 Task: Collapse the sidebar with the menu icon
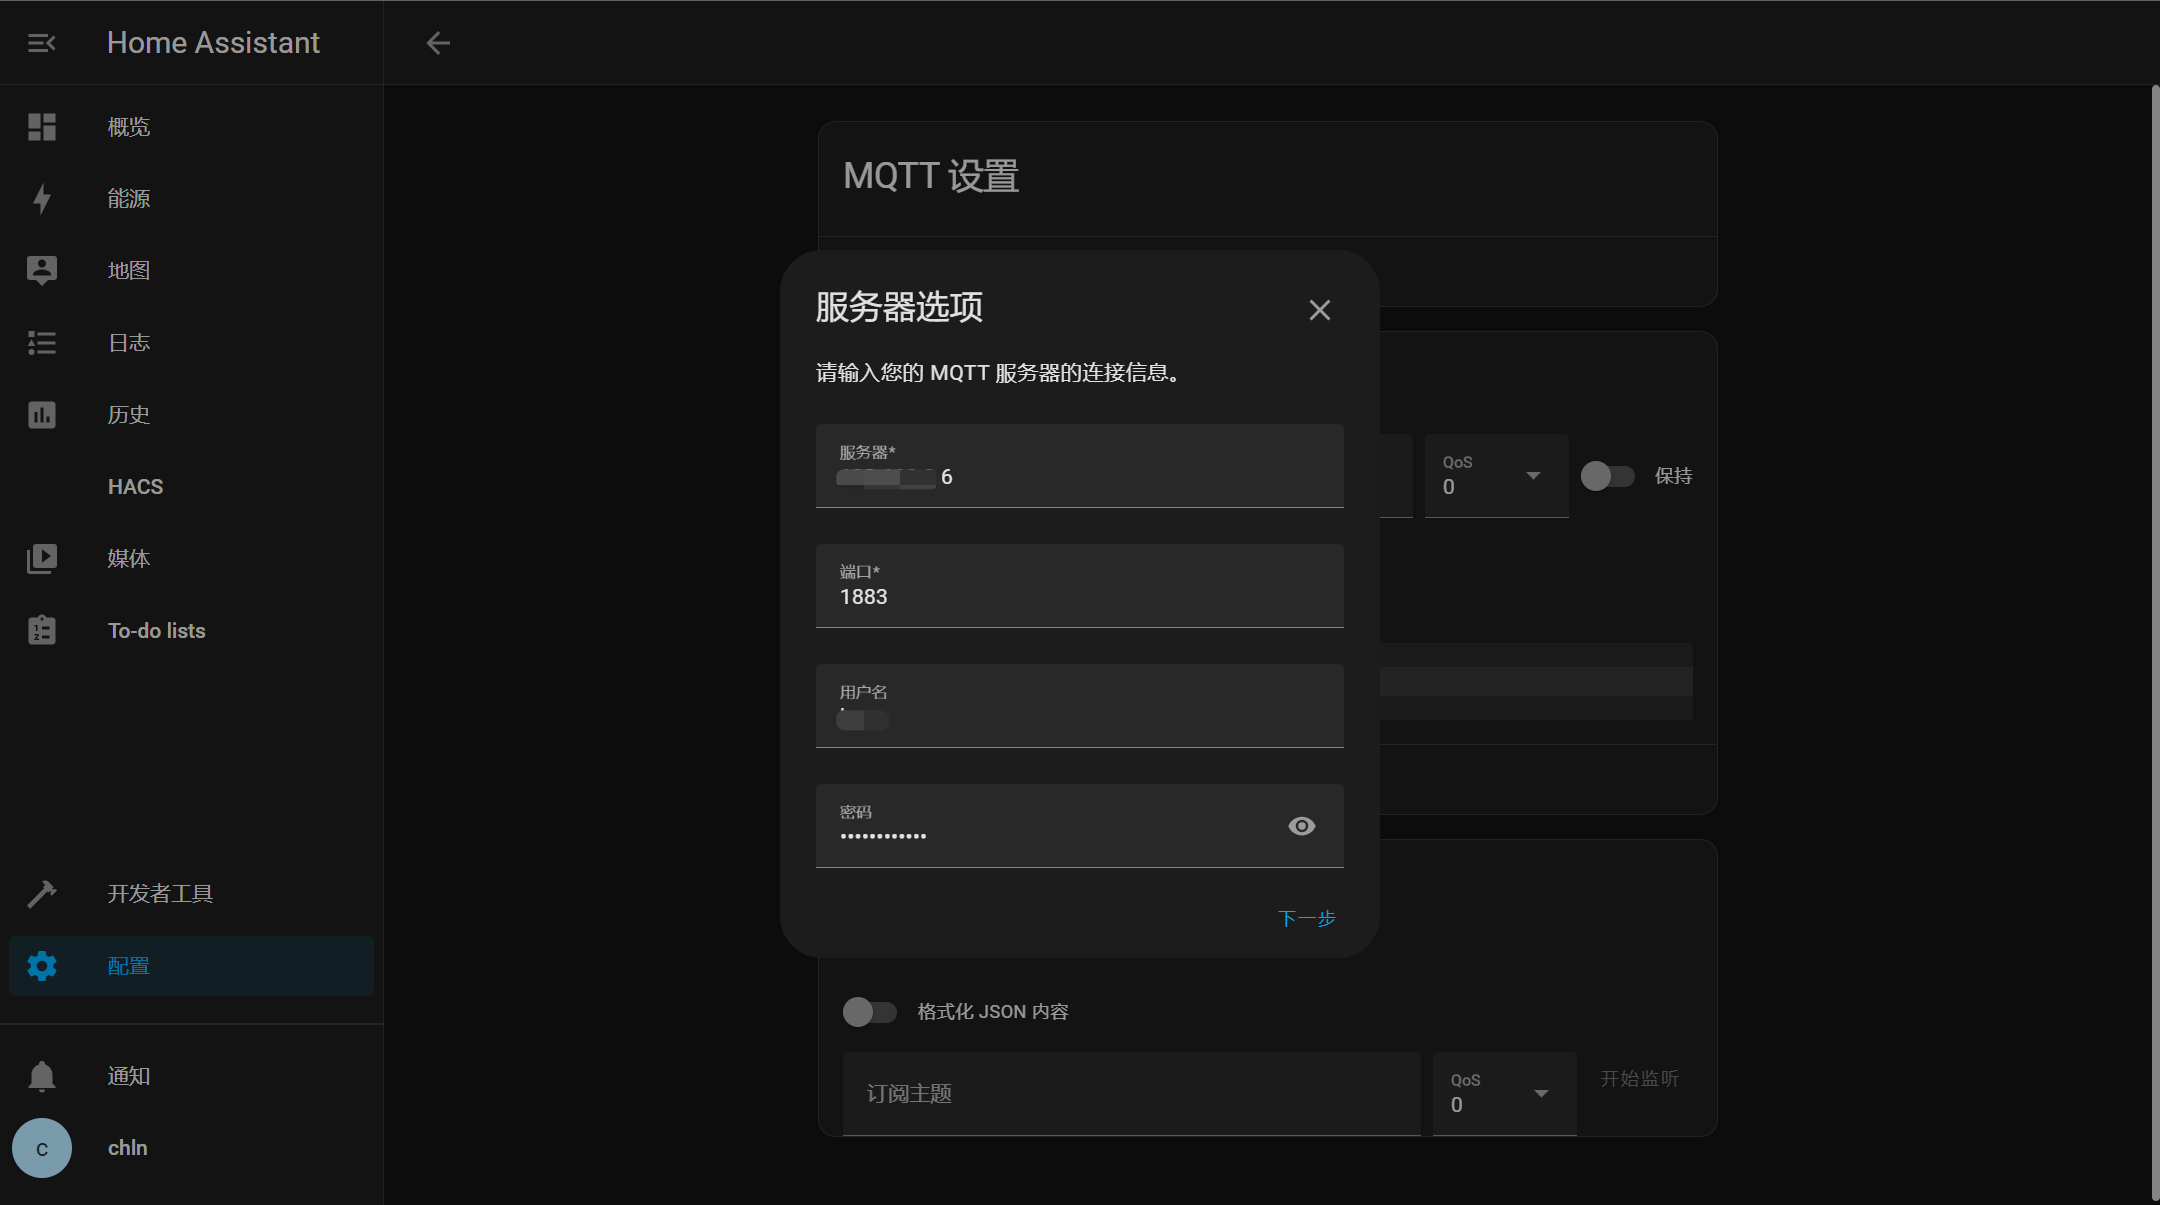point(41,43)
